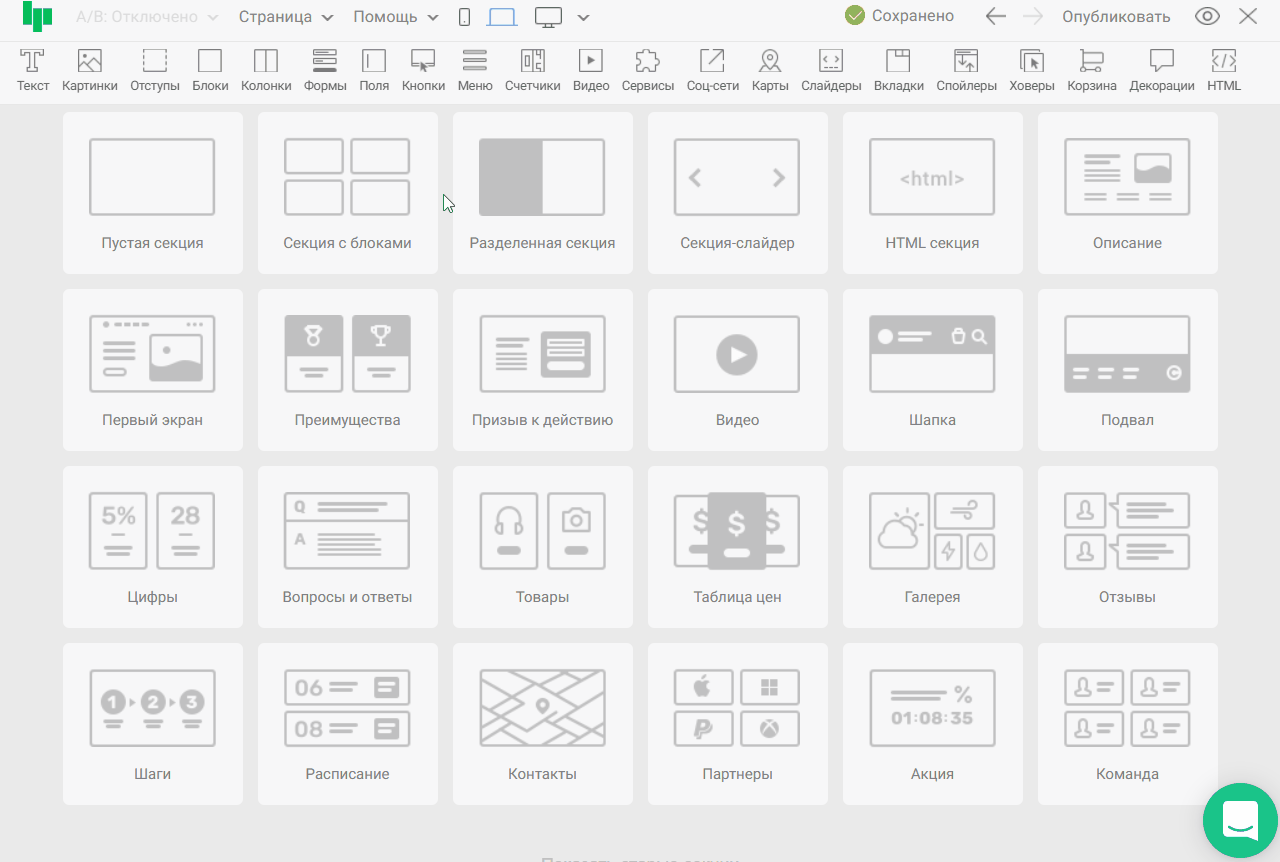Open the HTML widget icon

(x=1223, y=62)
